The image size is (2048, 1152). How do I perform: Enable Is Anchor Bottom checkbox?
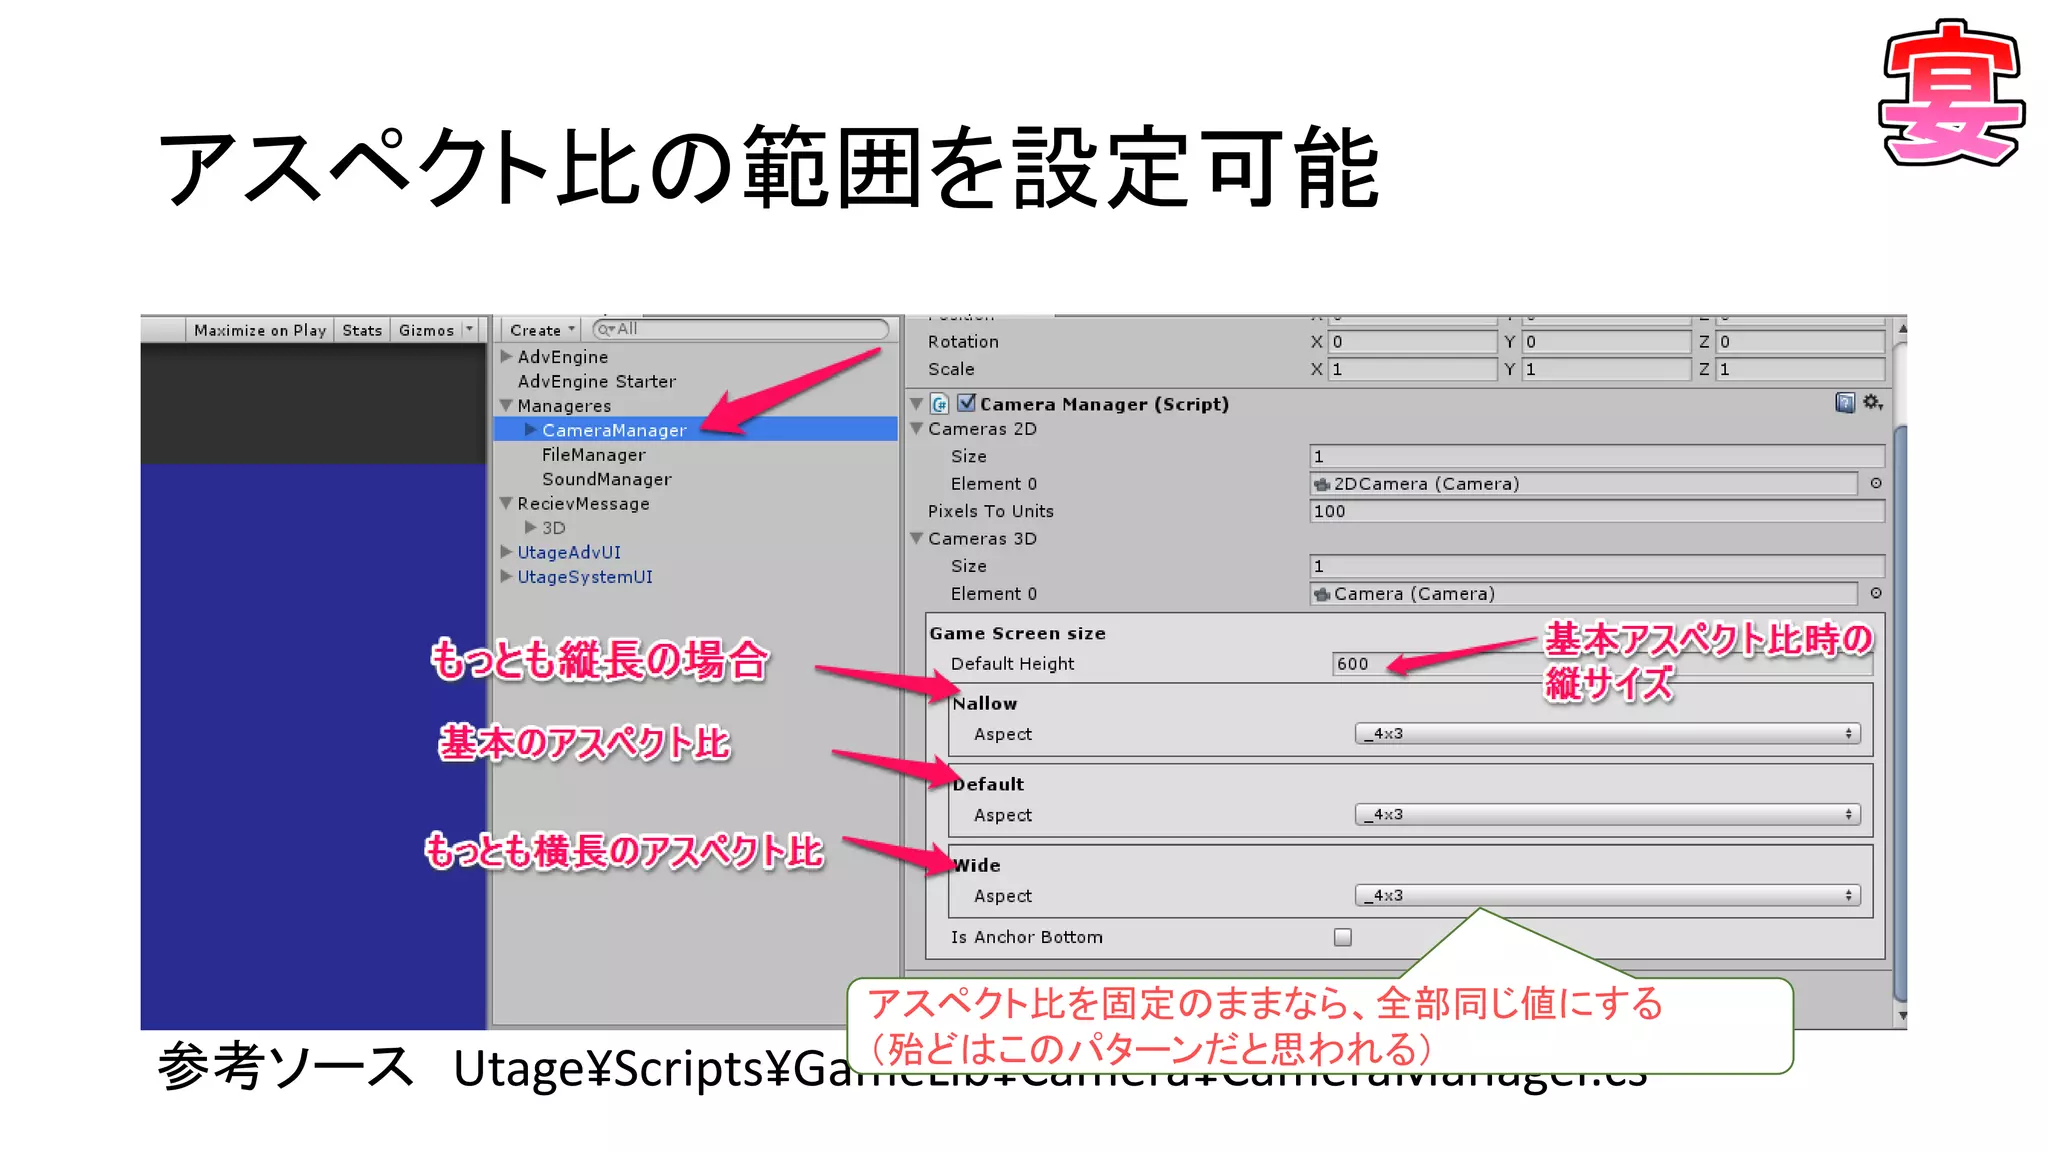click(1343, 937)
